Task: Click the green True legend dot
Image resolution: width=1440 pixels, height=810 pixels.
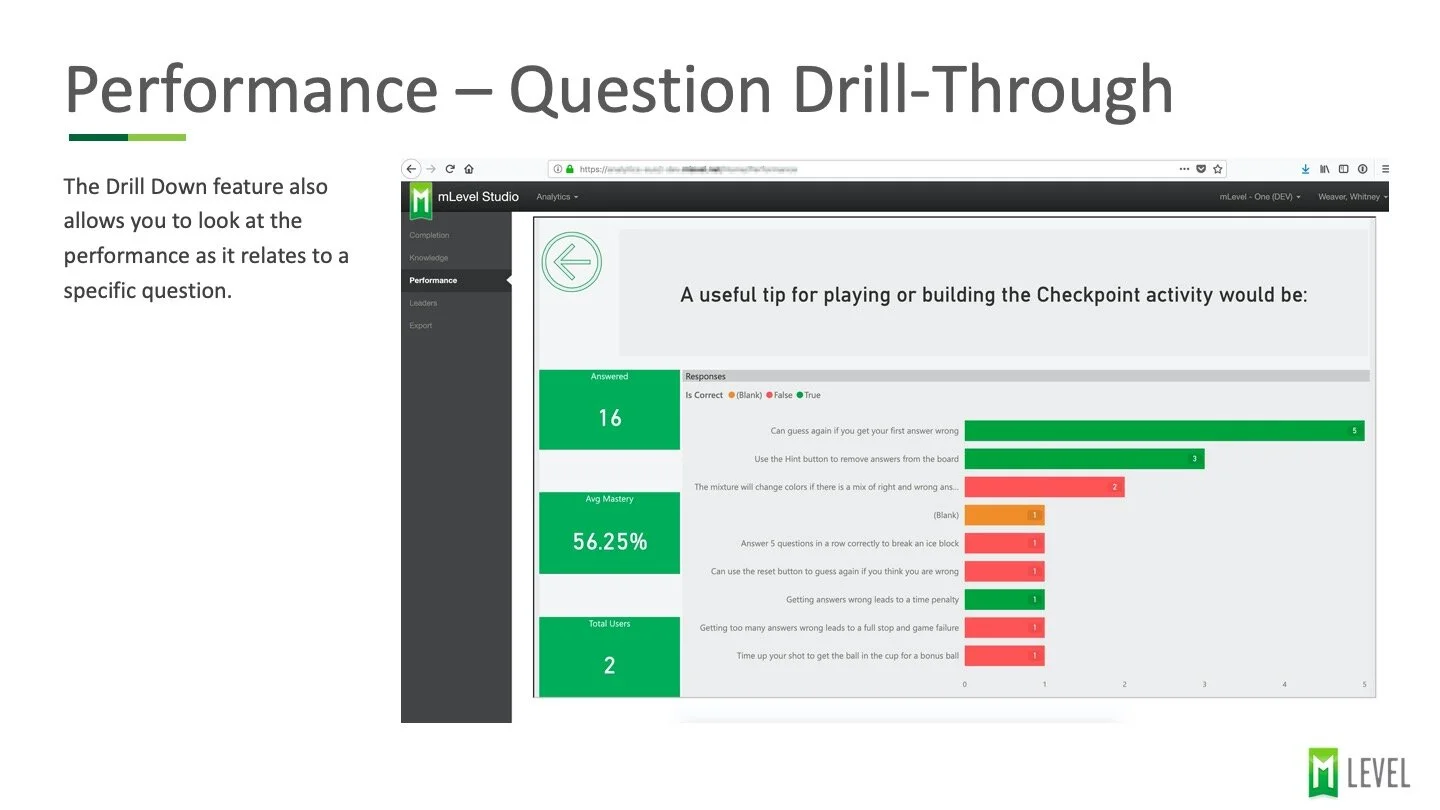Action: pos(800,396)
